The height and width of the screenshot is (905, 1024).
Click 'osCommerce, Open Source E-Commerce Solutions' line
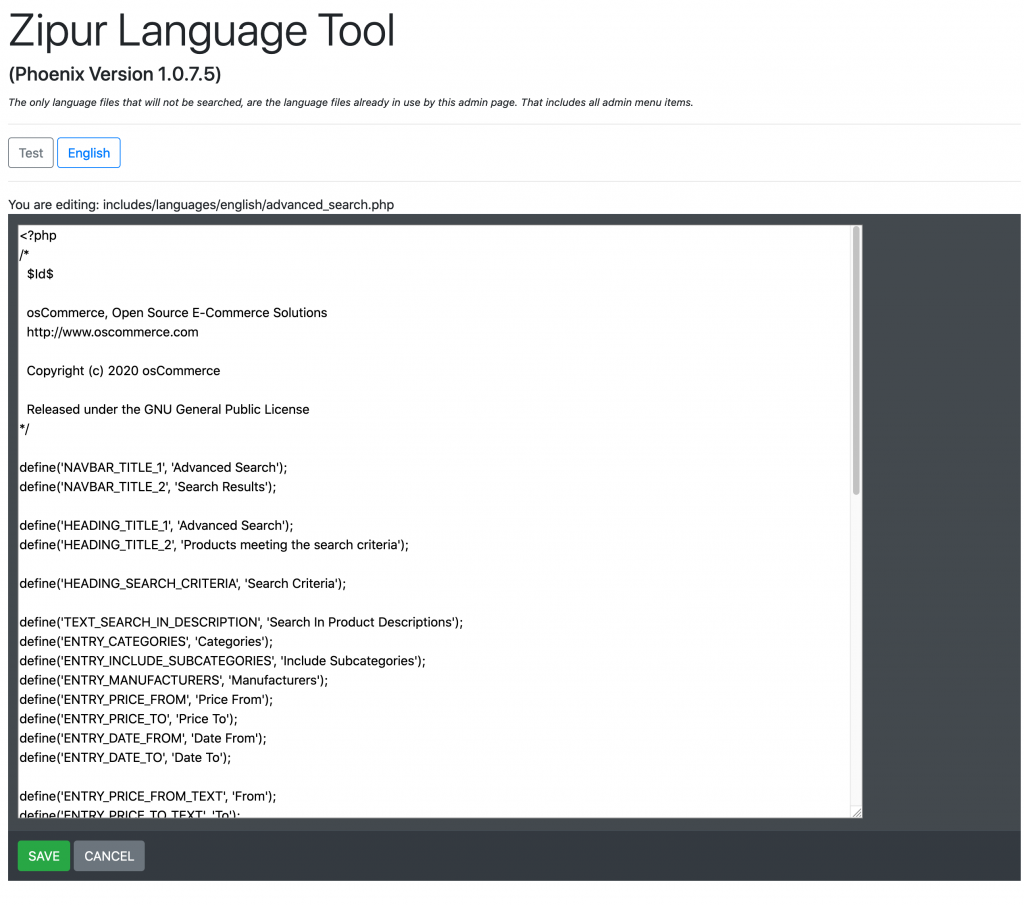pyautogui.click(x=176, y=313)
